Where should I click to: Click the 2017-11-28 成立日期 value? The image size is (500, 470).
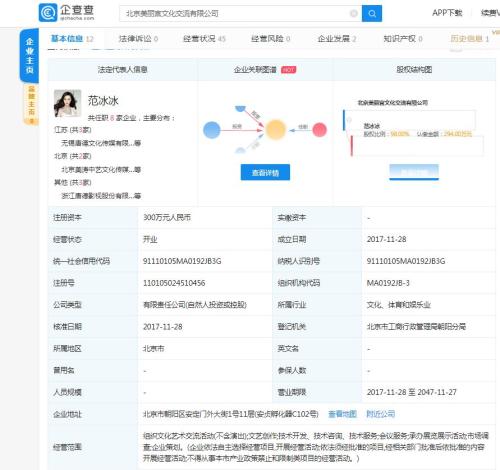(x=386, y=239)
